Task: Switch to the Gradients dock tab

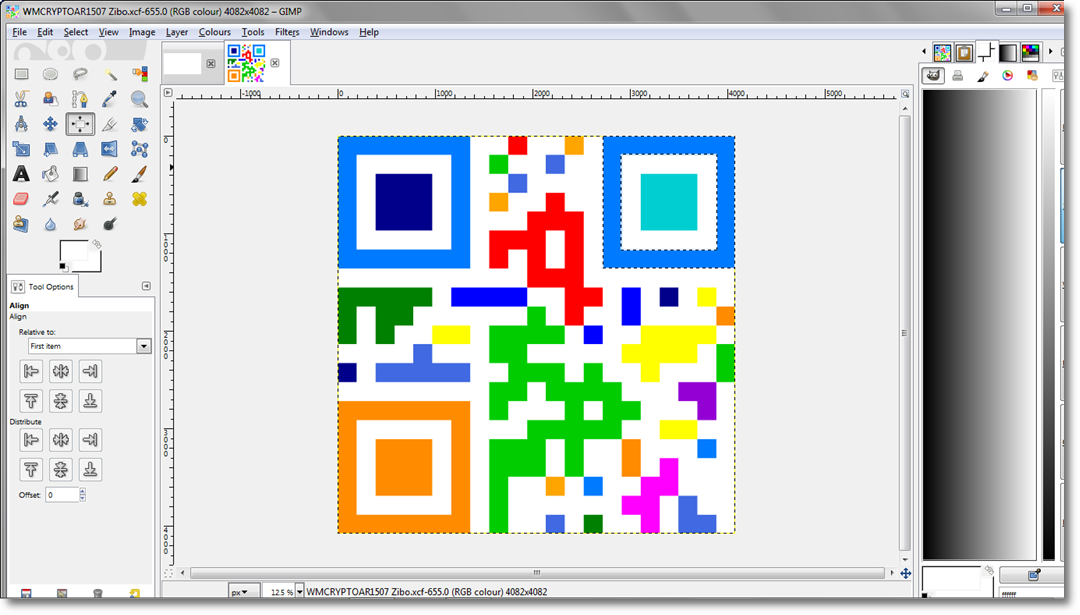Action: 1008,52
